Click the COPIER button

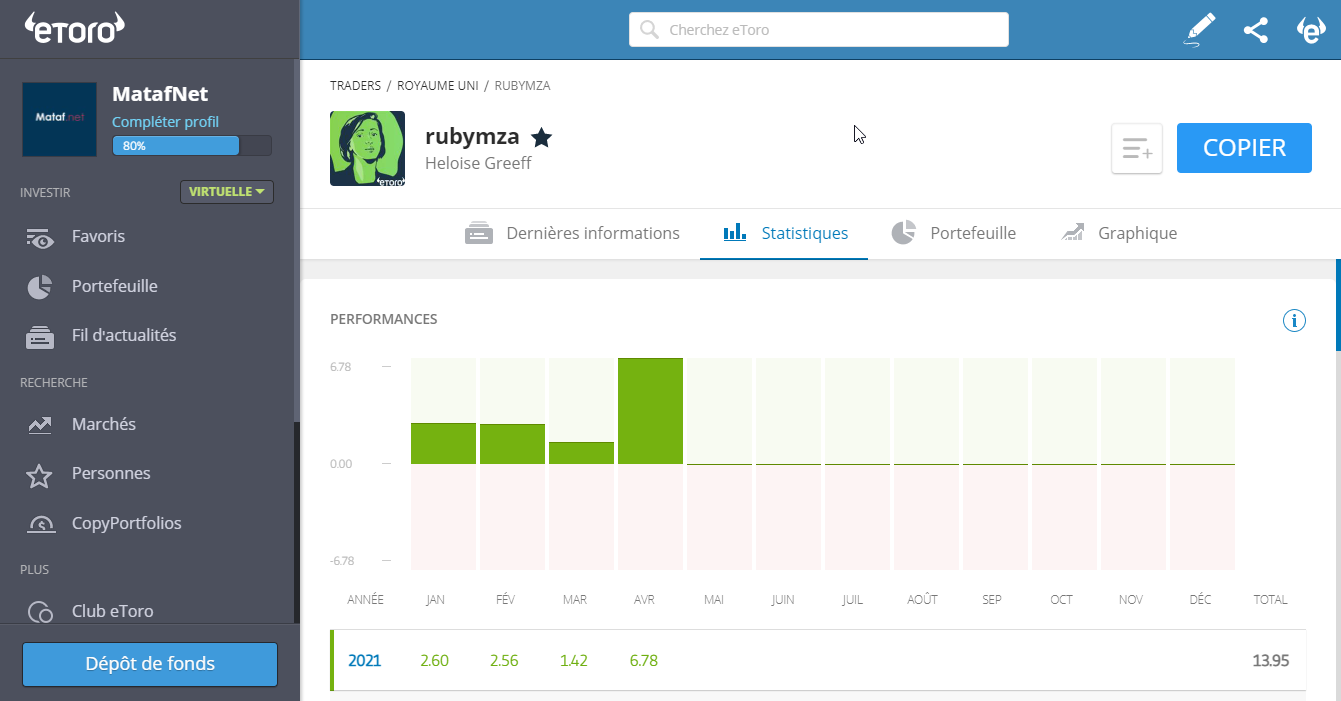click(1244, 148)
